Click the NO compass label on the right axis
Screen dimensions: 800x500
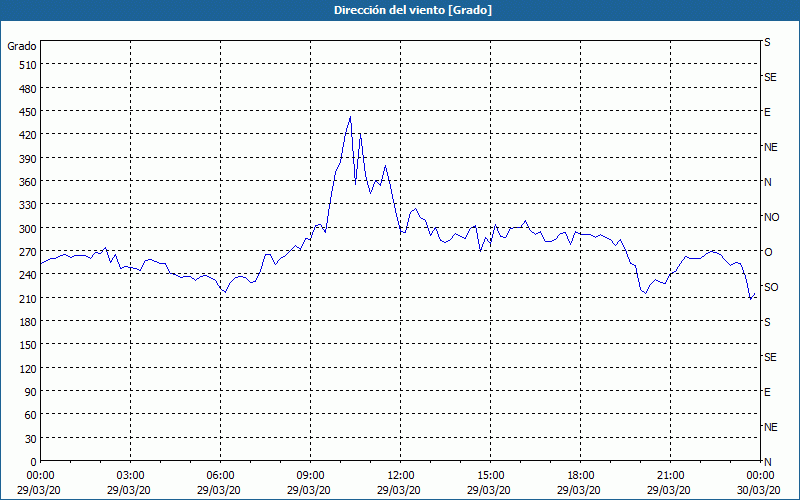[771, 217]
